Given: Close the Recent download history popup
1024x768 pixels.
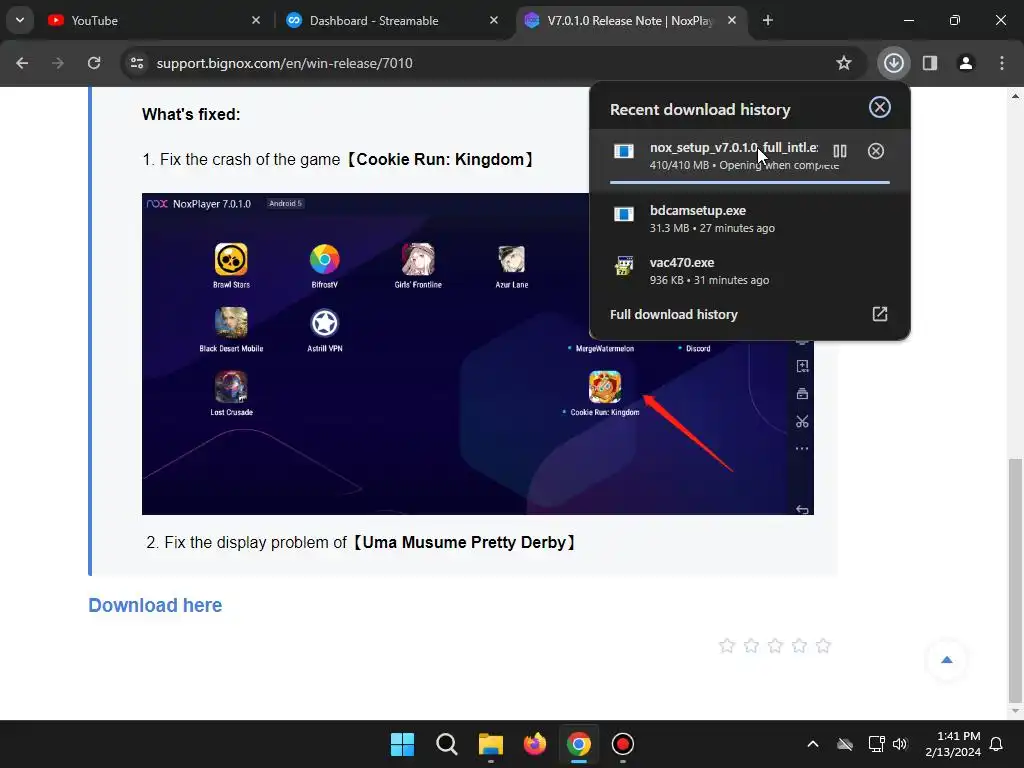Looking at the screenshot, I should pyautogui.click(x=880, y=107).
